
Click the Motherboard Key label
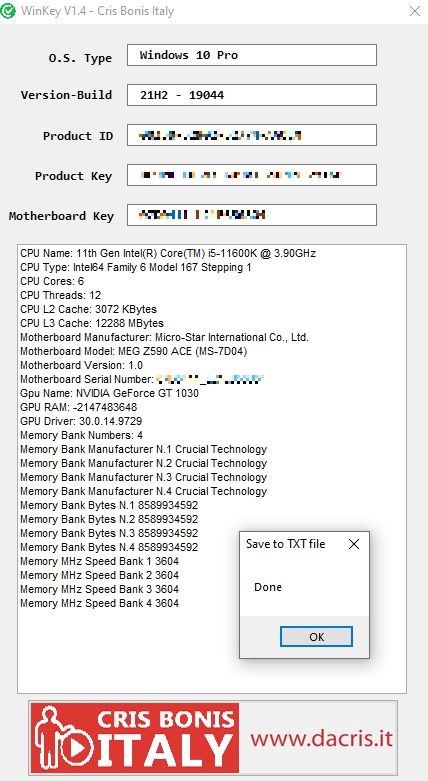(61, 216)
